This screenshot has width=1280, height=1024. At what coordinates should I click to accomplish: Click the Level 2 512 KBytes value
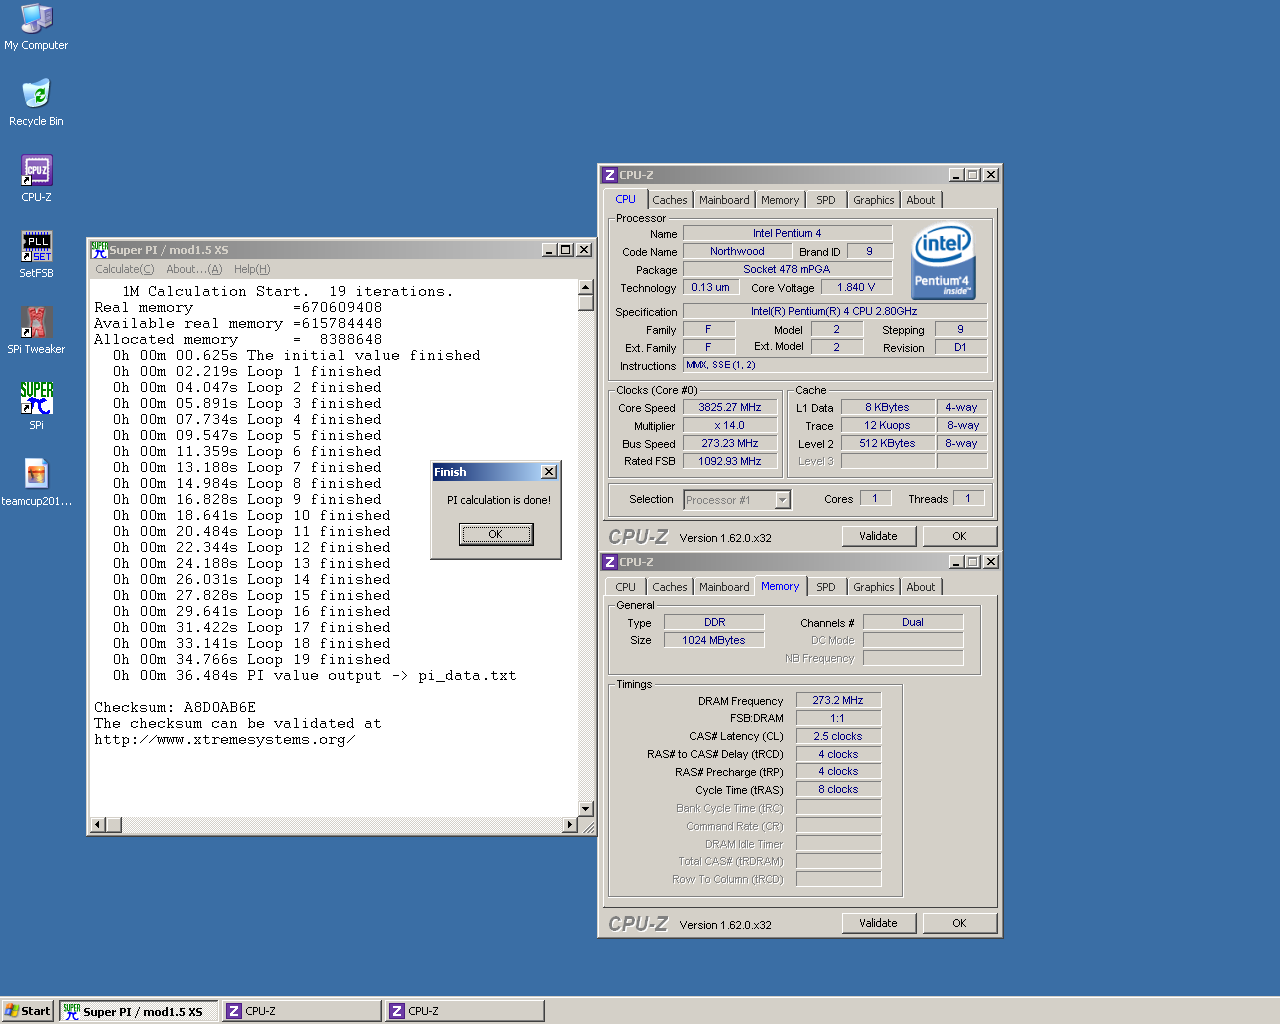coord(888,443)
